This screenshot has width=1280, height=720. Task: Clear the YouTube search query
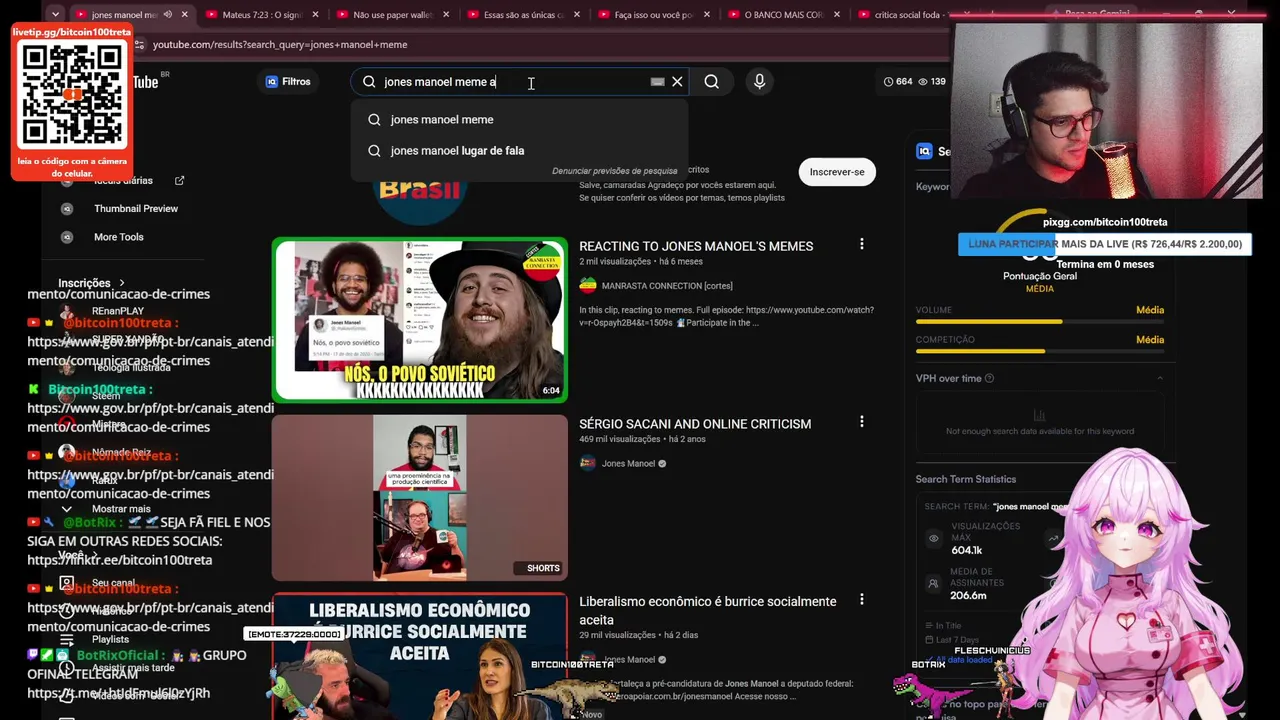(x=677, y=82)
